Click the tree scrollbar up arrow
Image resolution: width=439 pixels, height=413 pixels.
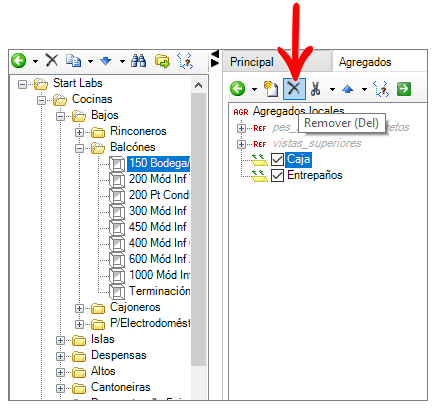click(x=198, y=85)
